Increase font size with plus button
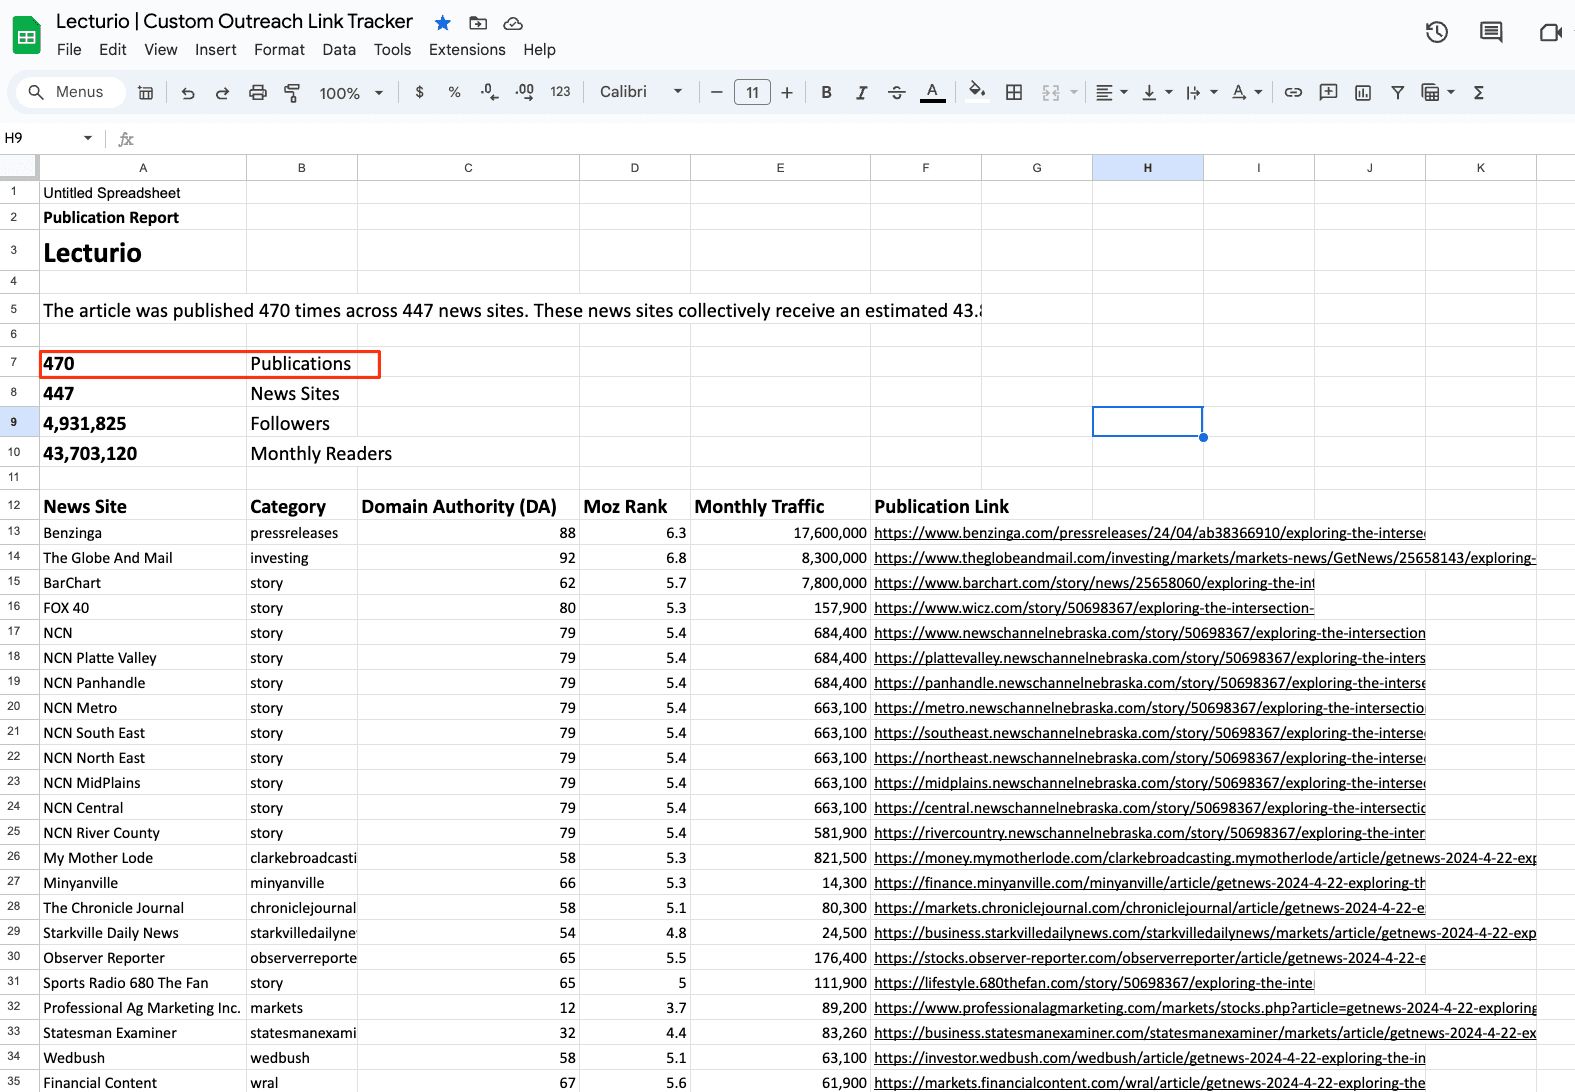Screen dimensions: 1575x1092 (x=787, y=92)
